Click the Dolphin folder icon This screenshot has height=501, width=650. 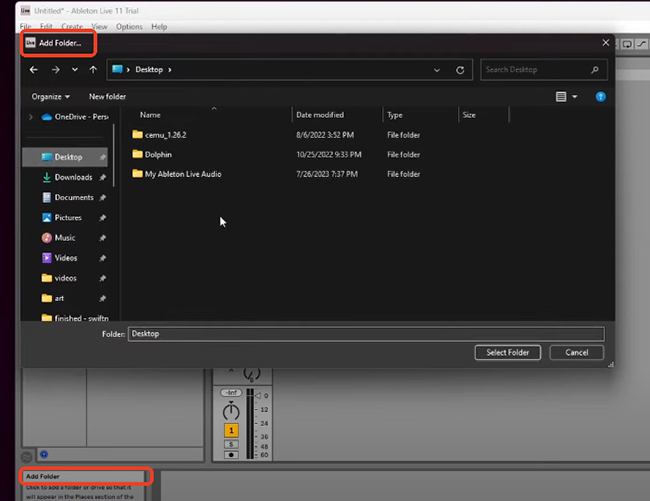click(137, 154)
